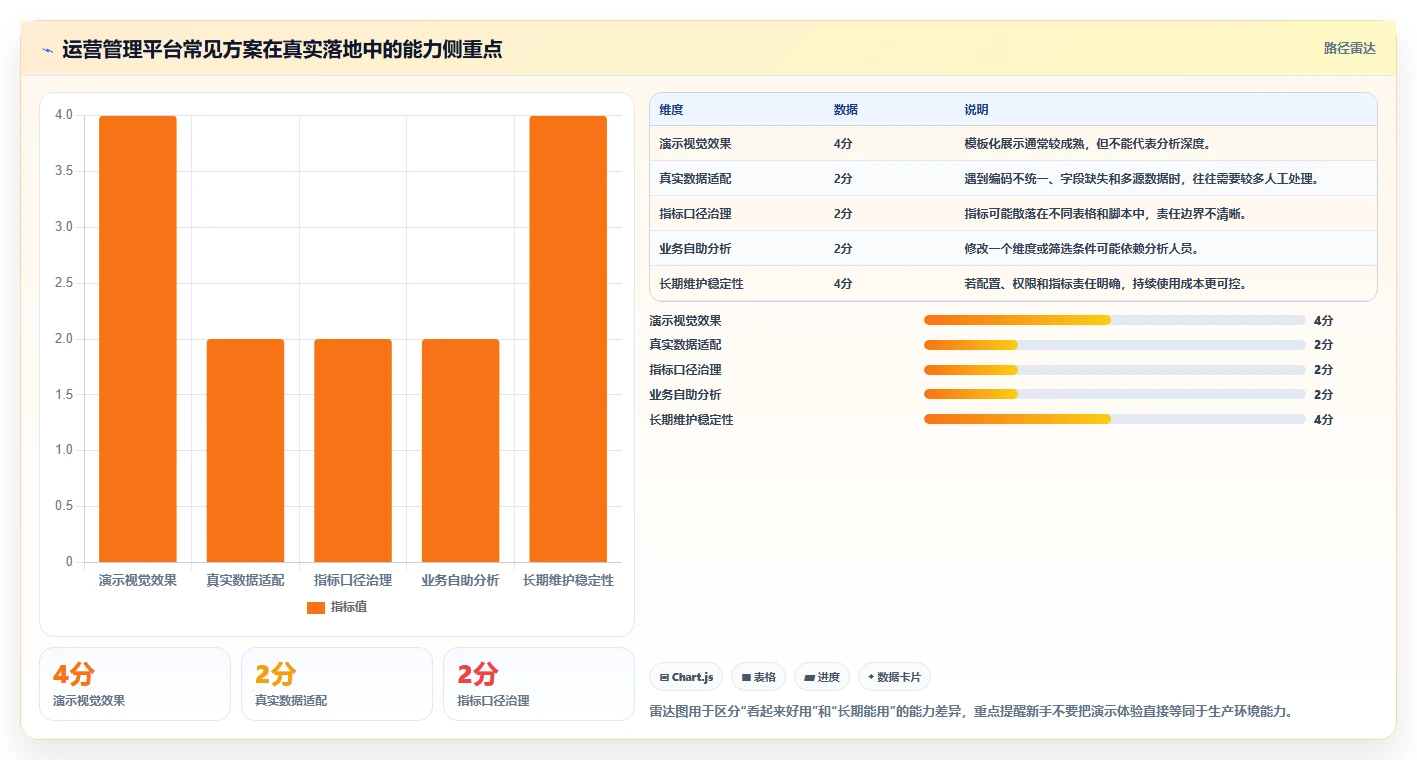Click the description 模板化展示通常较成熟，但不能代表分析深度。
The image size is (1417, 760).
1088,144
